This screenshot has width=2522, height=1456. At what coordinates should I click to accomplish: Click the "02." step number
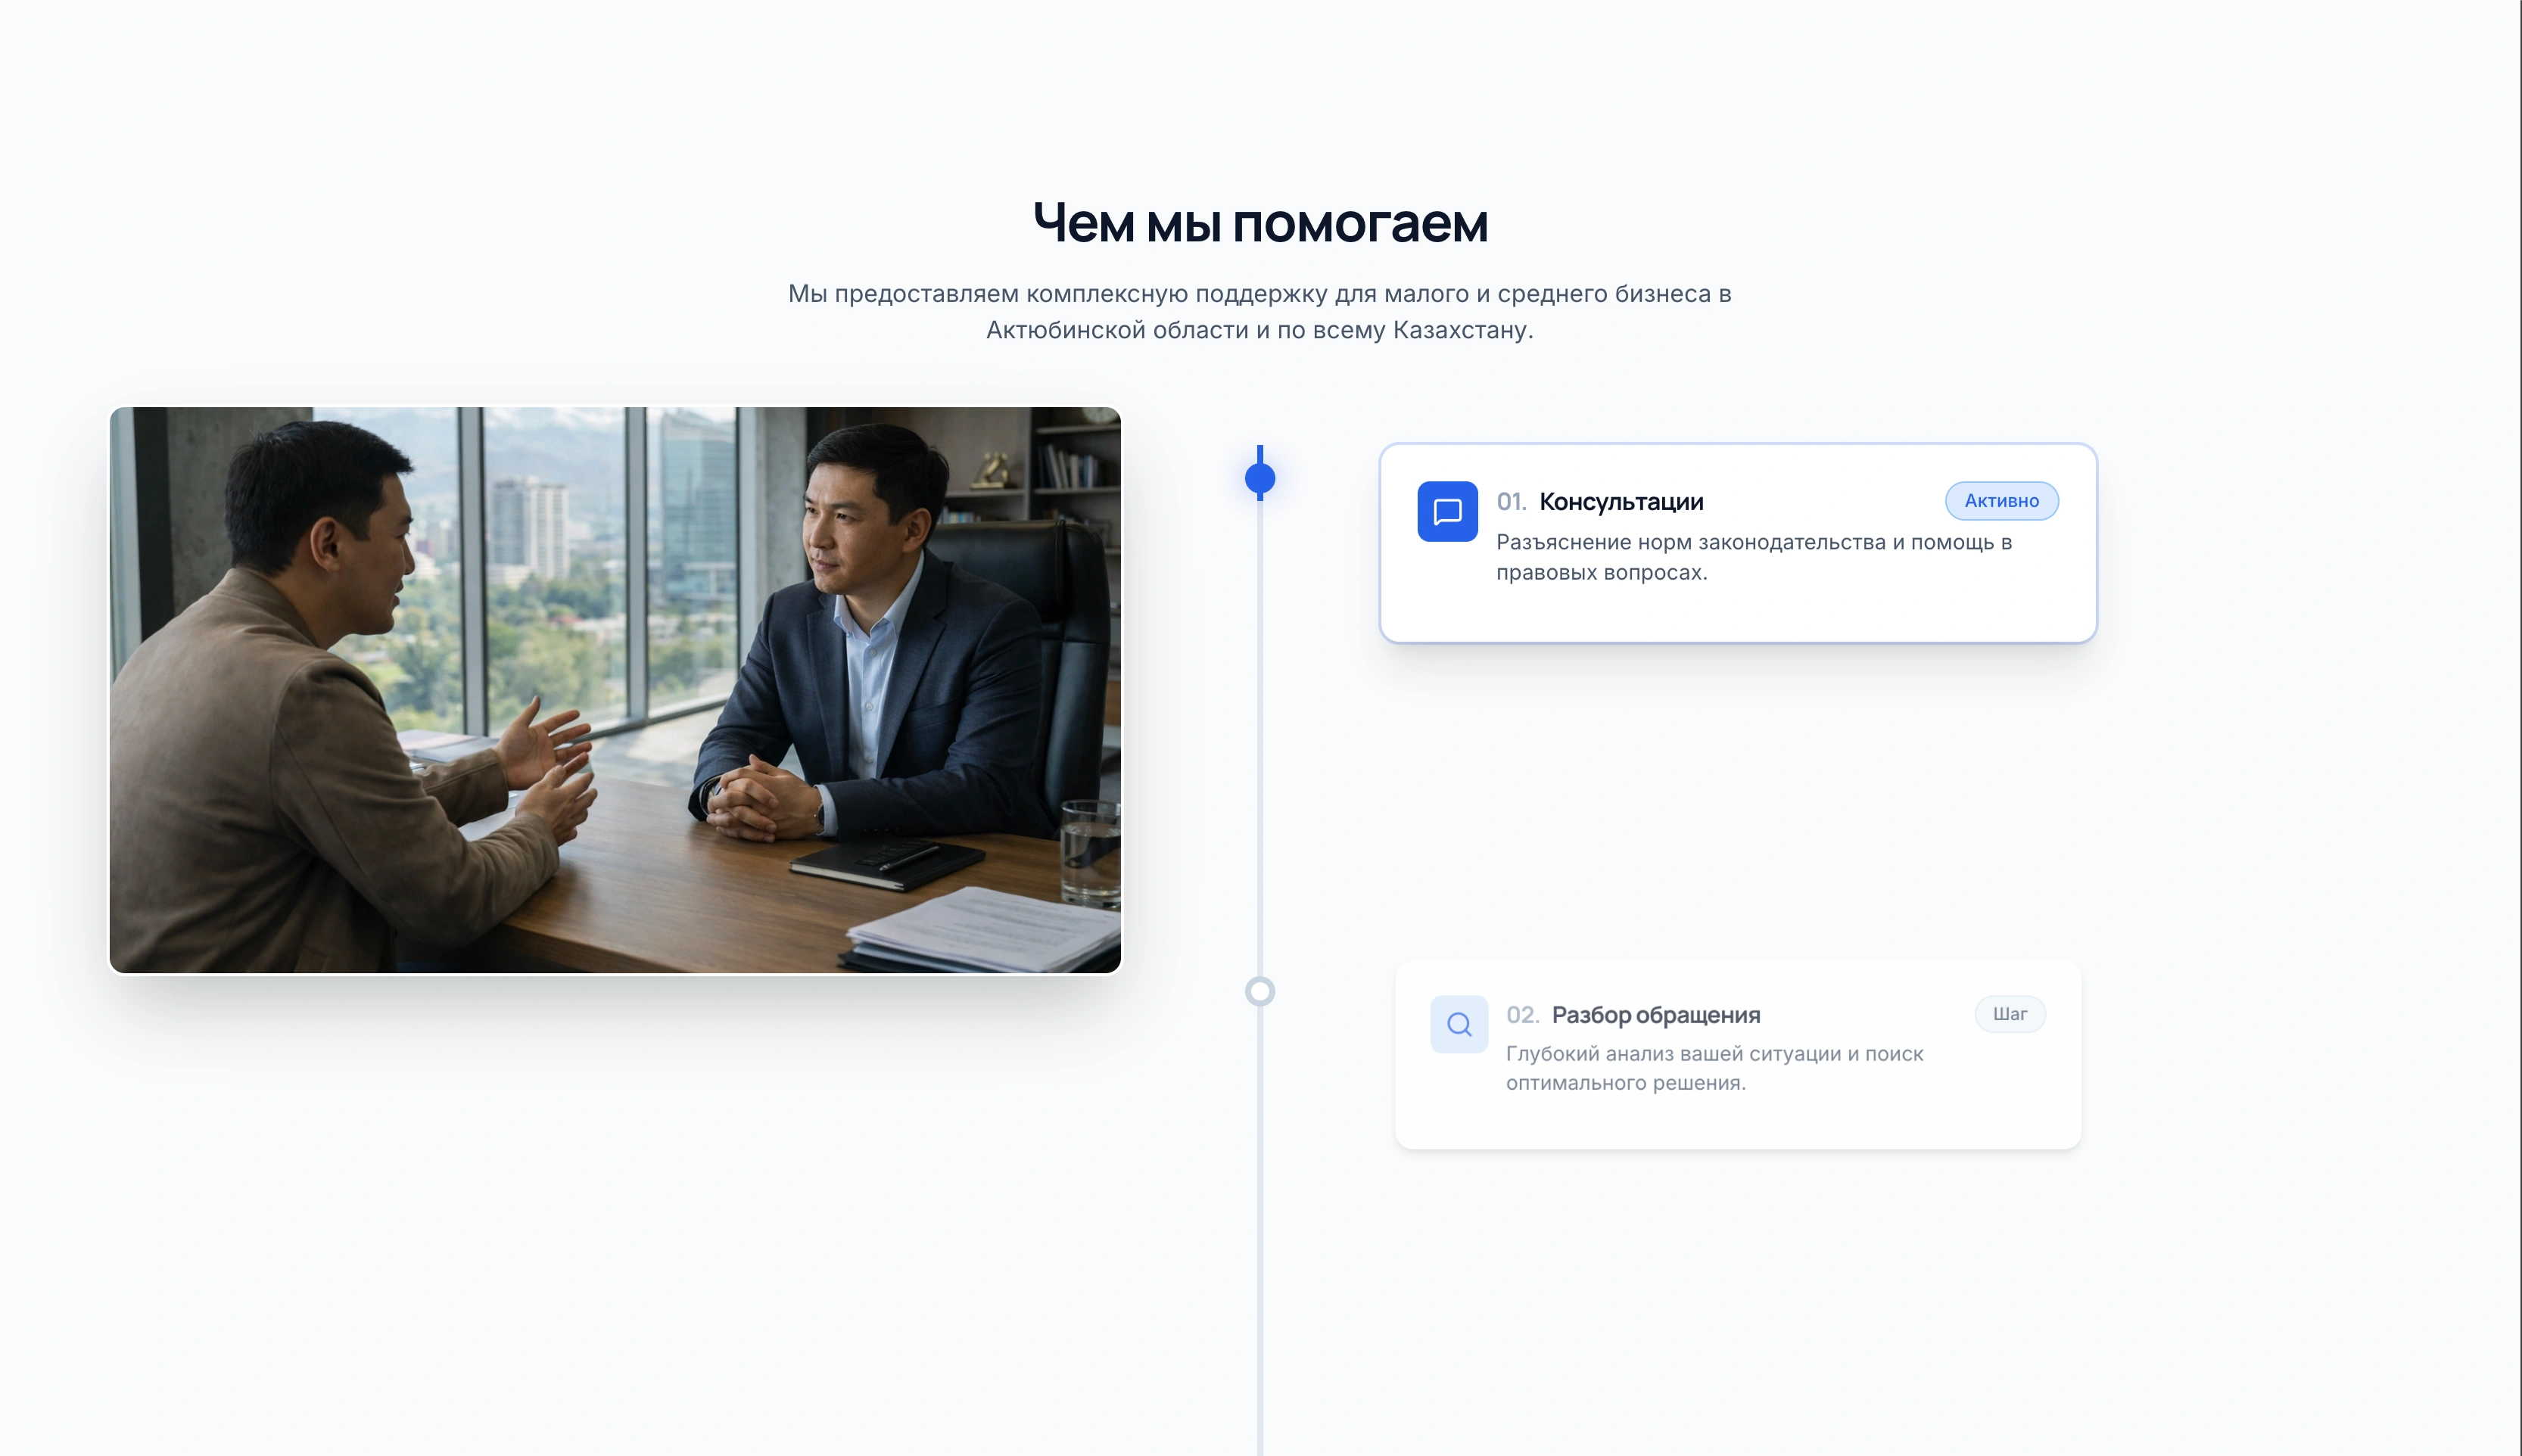(1522, 1015)
